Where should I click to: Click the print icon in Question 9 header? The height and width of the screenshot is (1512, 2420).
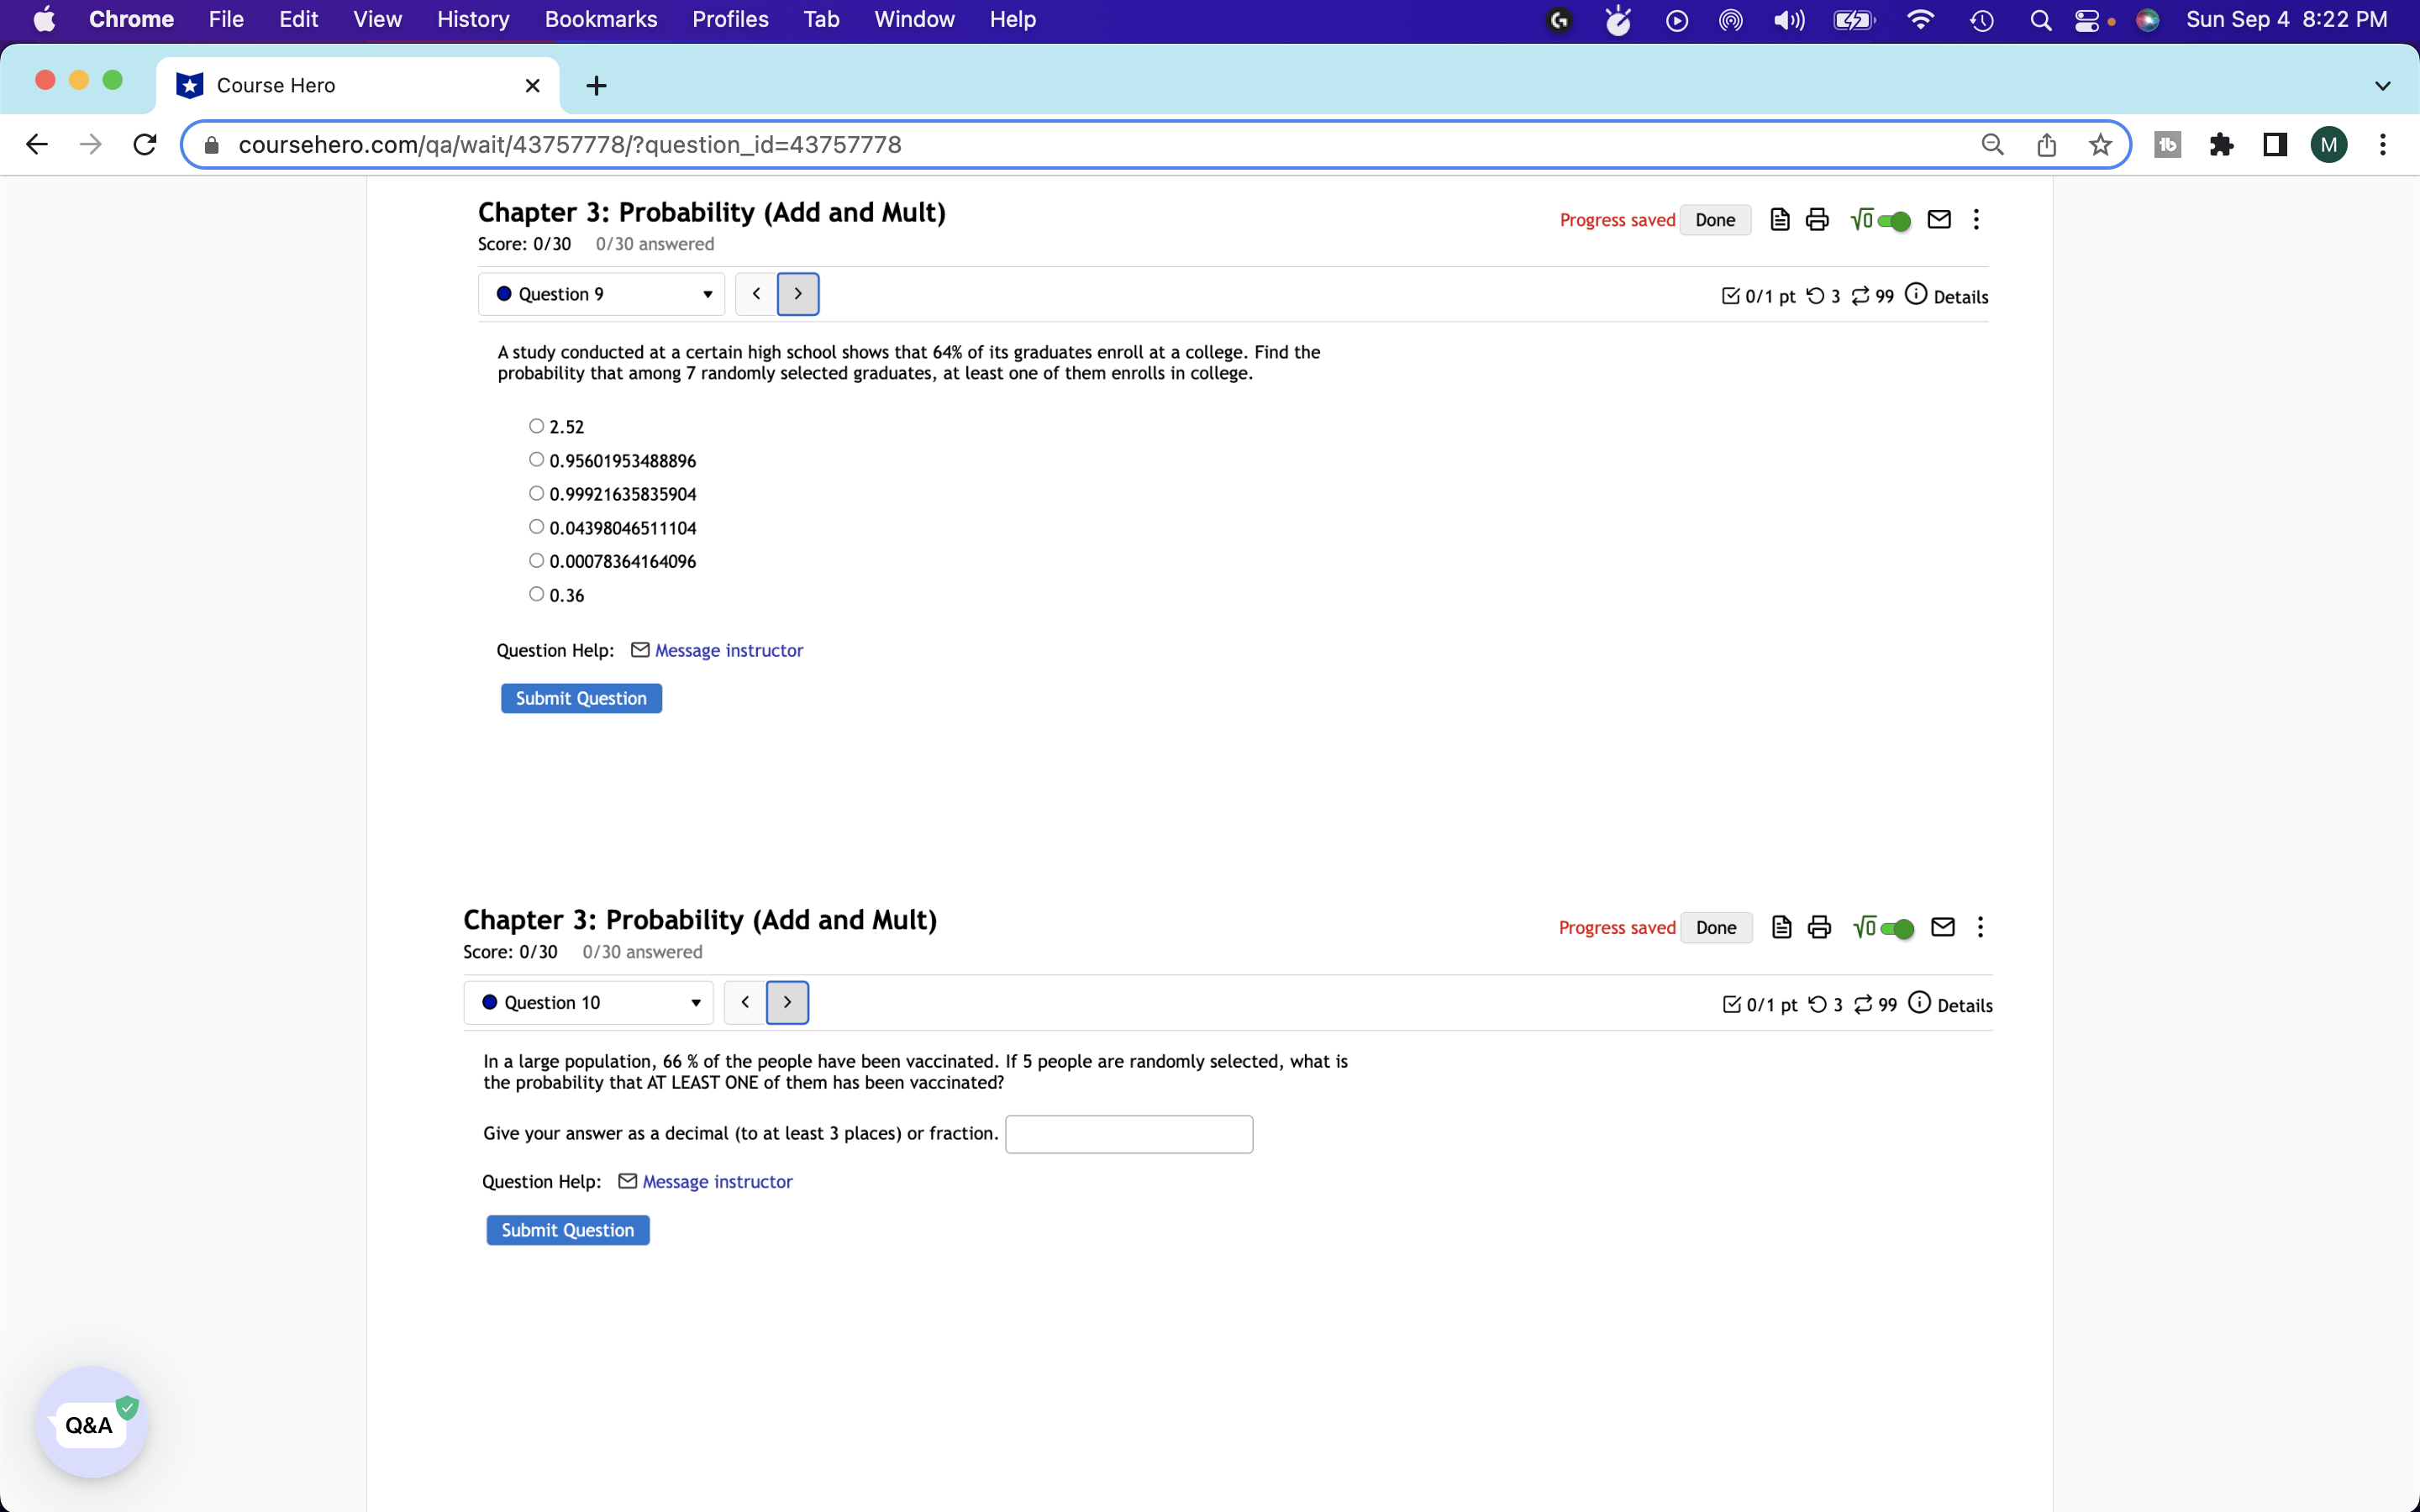pos(1817,220)
